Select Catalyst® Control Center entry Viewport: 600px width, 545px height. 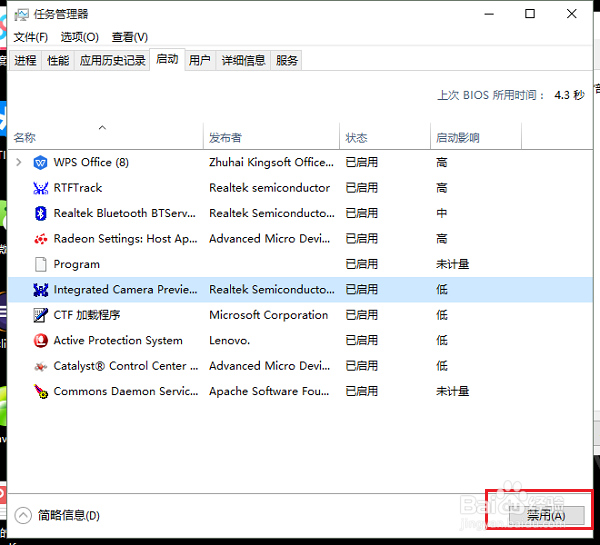(x=126, y=366)
